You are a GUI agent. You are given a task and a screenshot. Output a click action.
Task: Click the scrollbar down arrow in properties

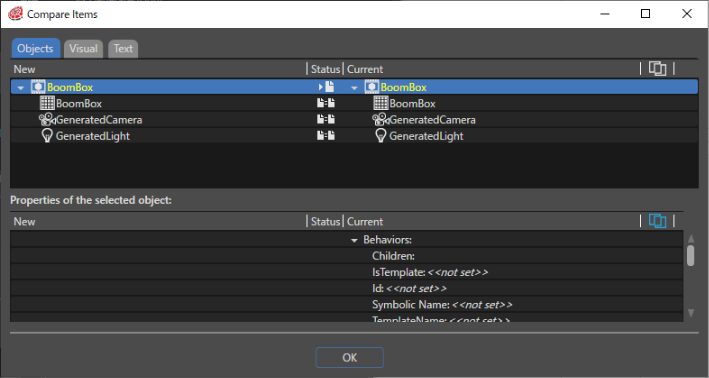[691, 312]
